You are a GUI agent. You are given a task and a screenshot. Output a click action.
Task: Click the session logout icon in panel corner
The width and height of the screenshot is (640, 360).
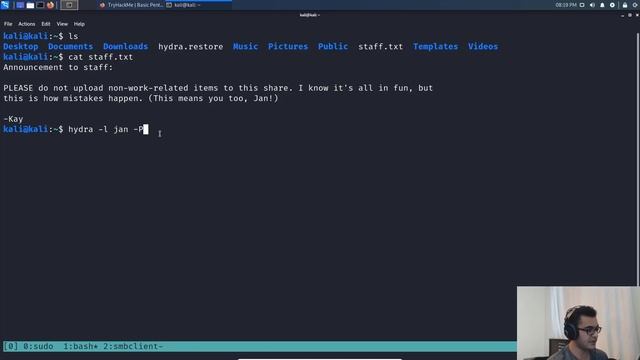[636, 5]
